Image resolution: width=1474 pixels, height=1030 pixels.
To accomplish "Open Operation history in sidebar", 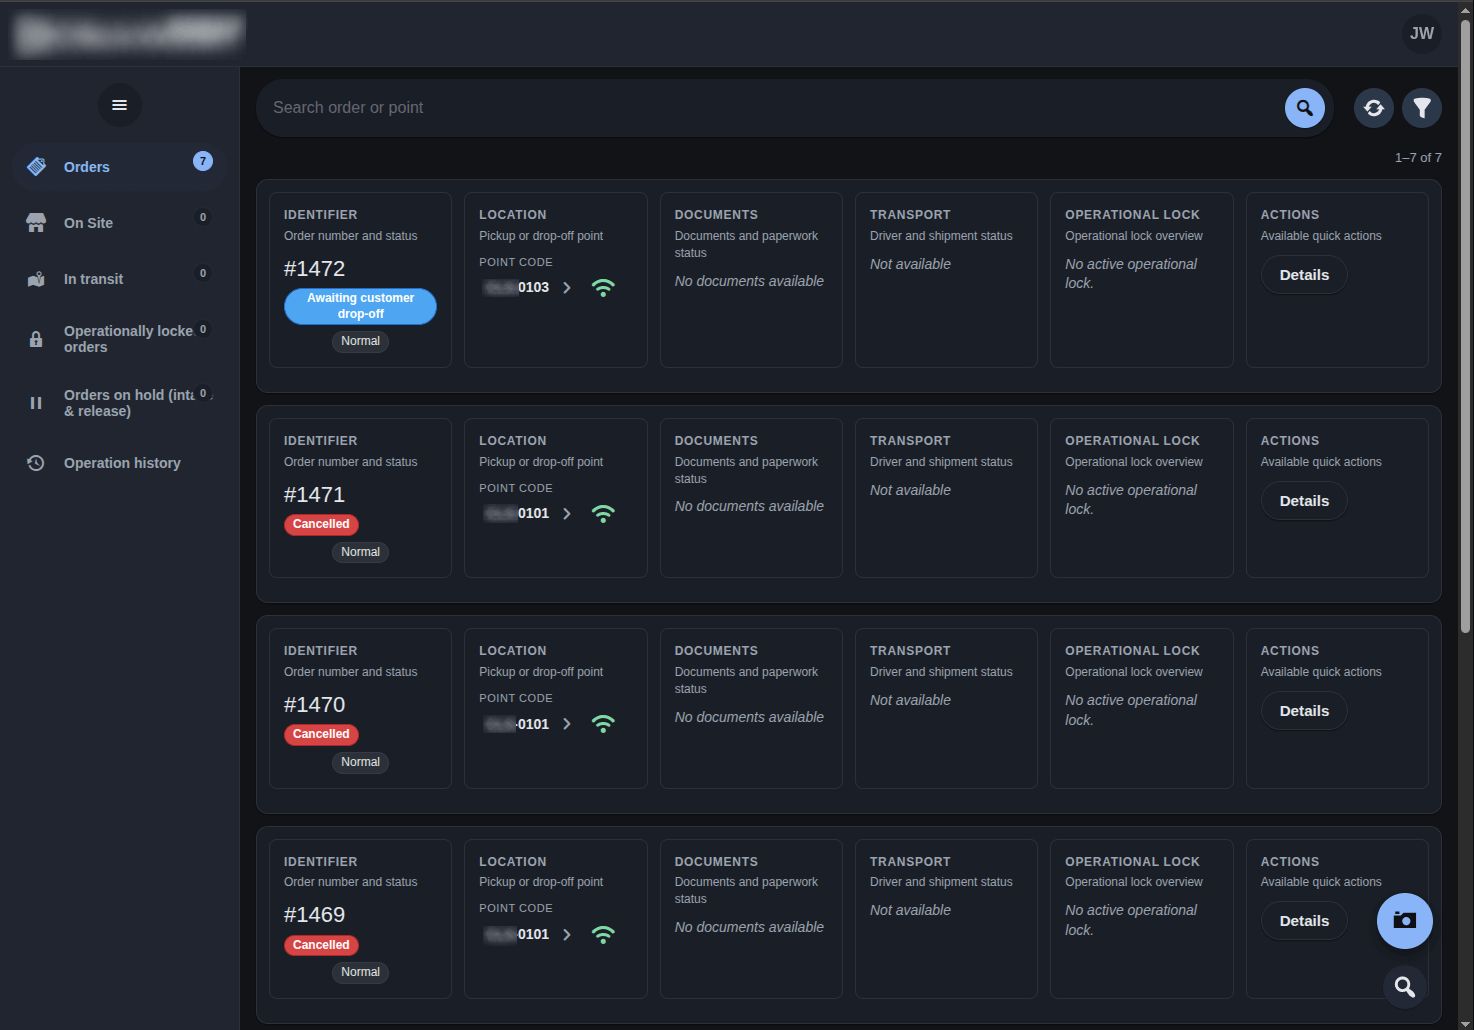I will pyautogui.click(x=122, y=463).
